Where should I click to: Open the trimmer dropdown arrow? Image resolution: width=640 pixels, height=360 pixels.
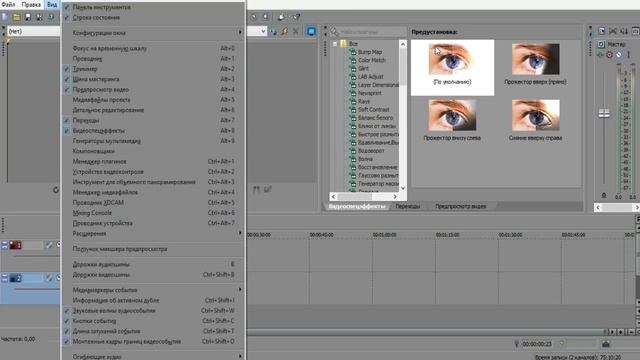coord(263,31)
